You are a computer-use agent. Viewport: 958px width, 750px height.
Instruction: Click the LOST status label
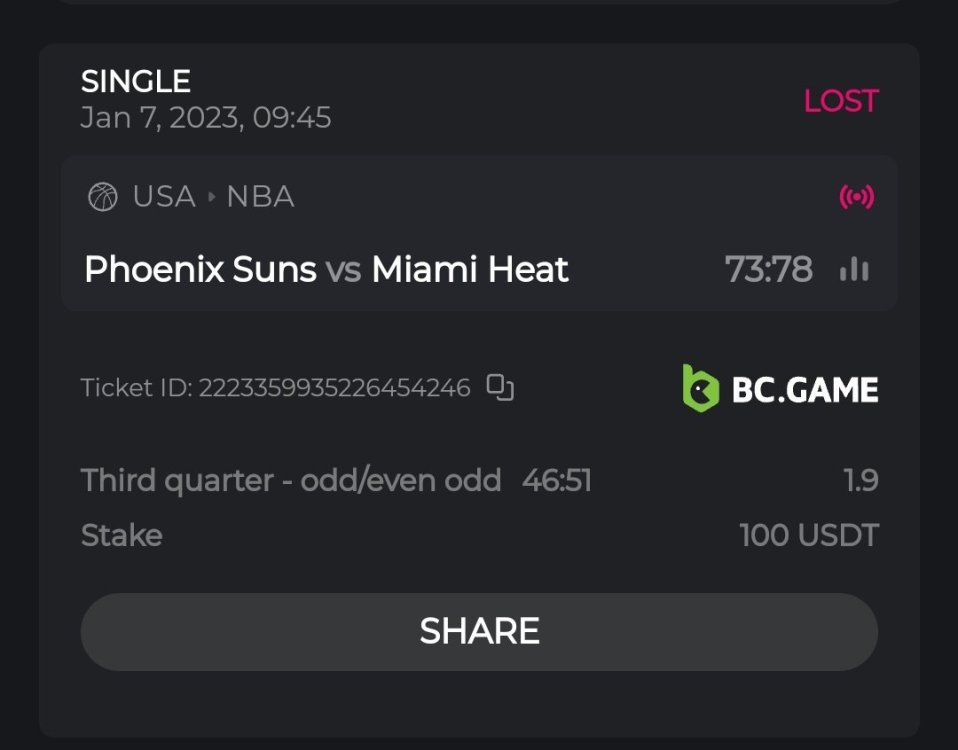tap(840, 101)
